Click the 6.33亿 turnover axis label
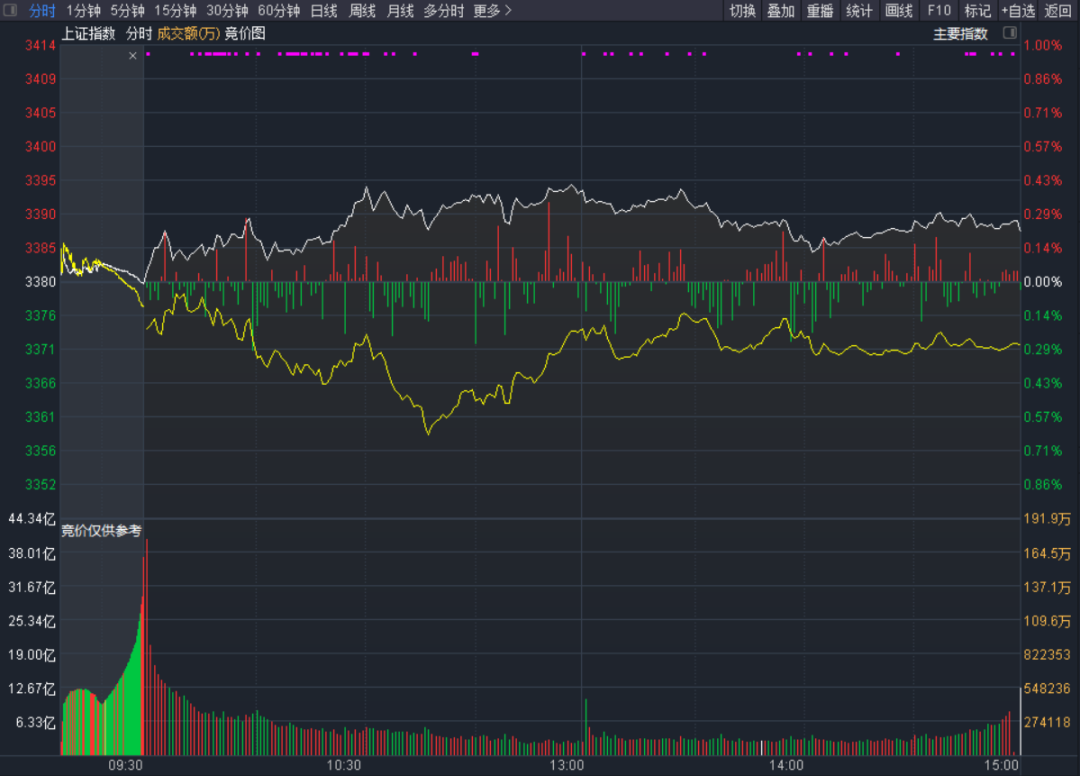 (x=35, y=722)
